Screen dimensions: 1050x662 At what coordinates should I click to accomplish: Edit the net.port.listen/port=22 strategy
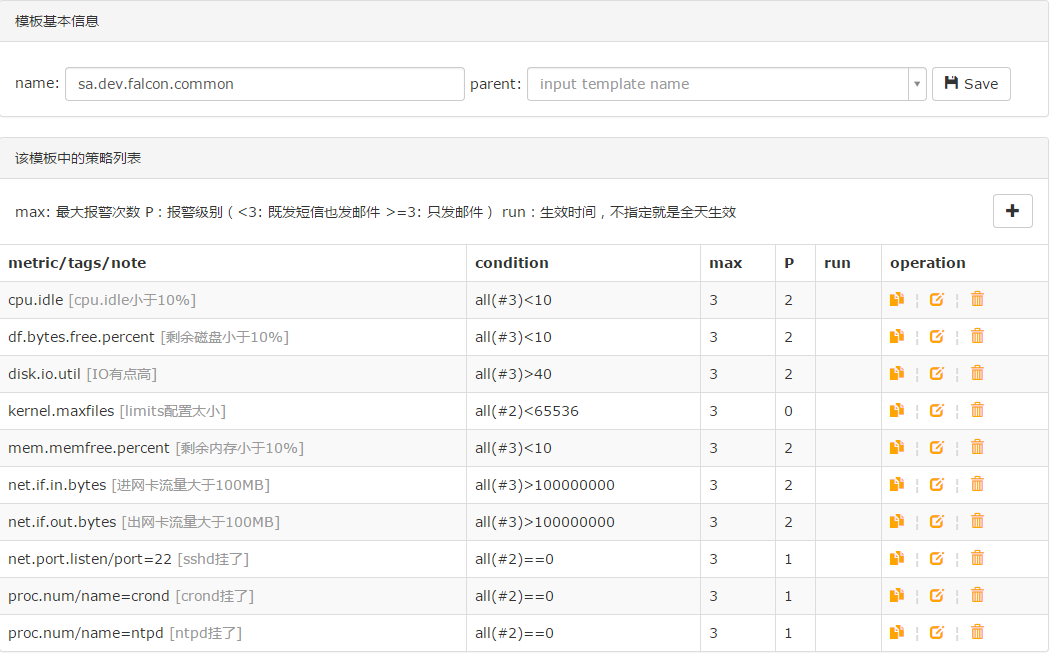[937, 558]
